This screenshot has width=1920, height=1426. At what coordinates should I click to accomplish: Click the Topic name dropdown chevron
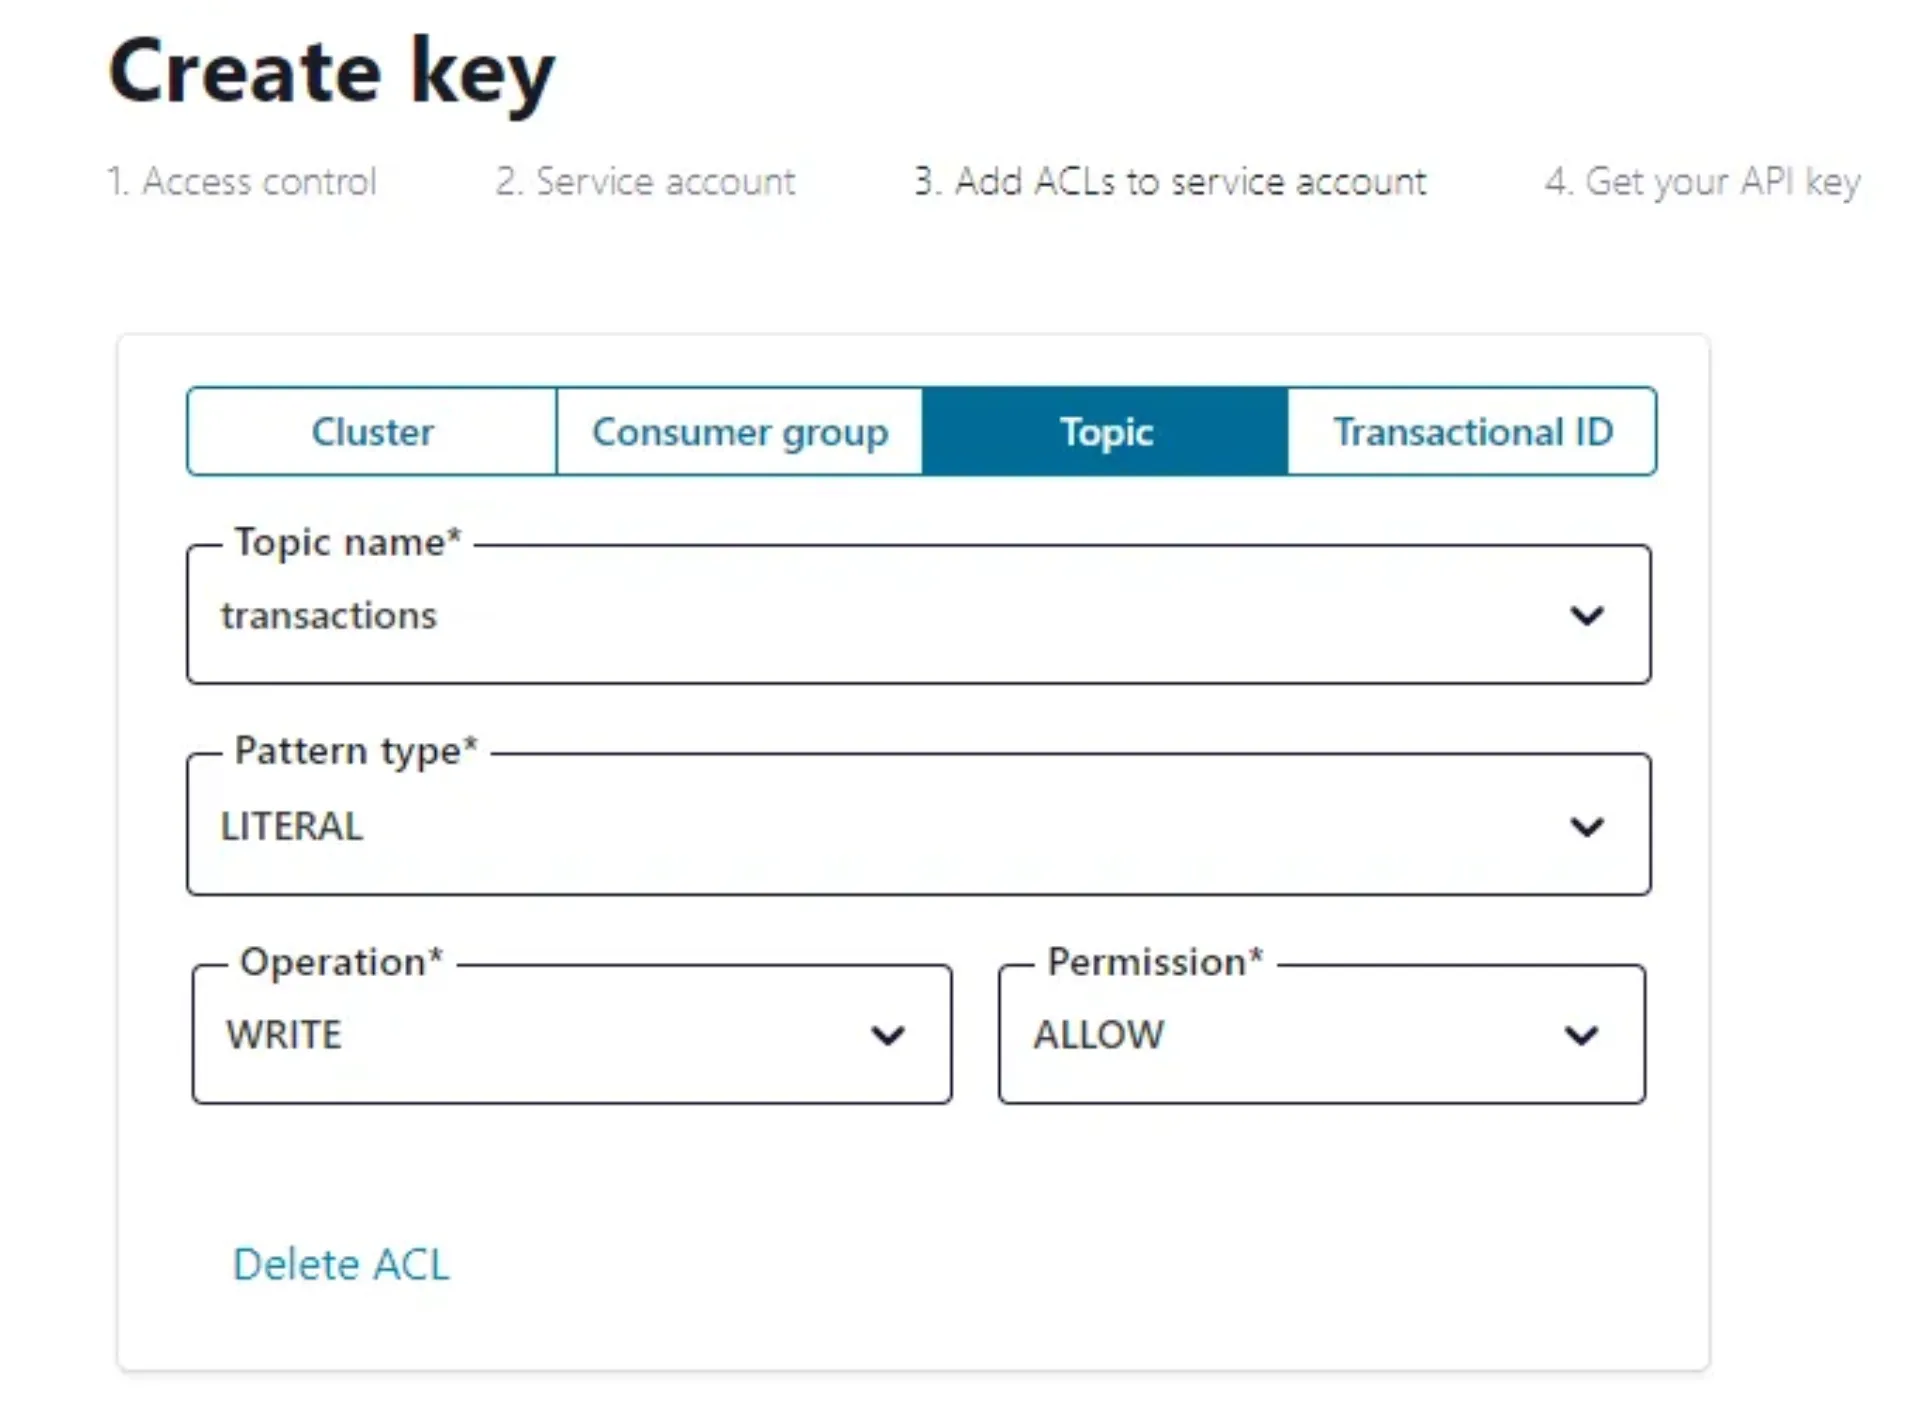point(1586,615)
